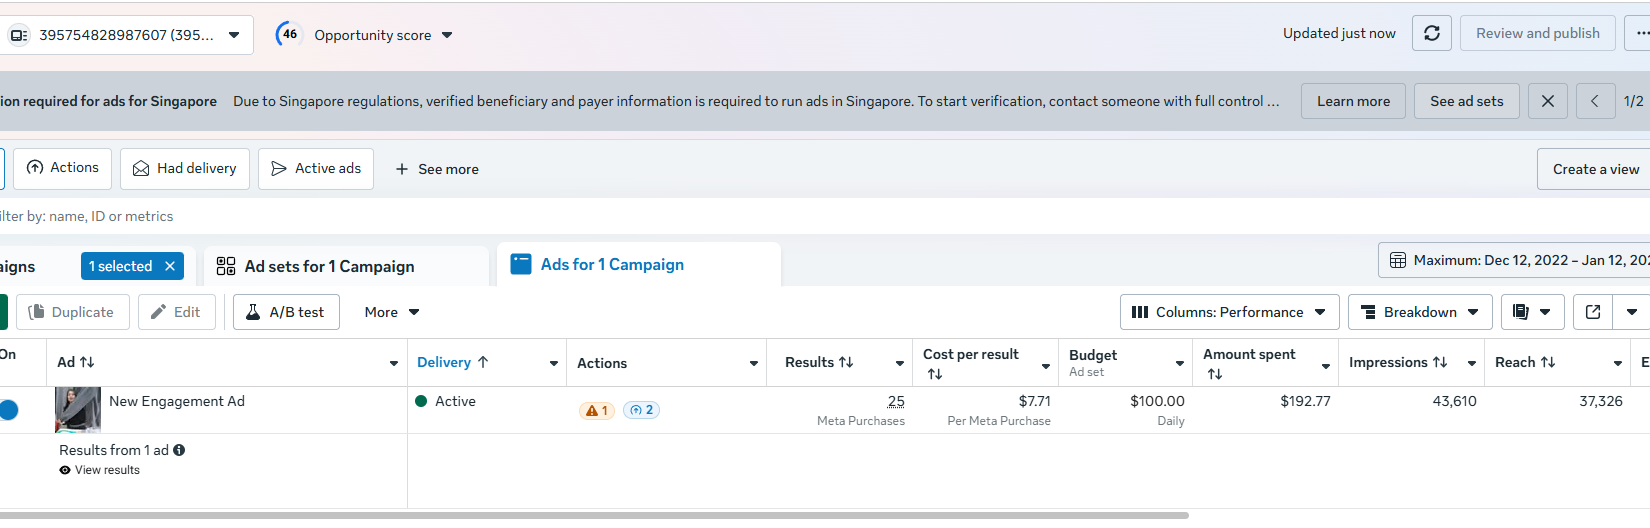
Task: Click the export share icon button
Action: (1593, 312)
